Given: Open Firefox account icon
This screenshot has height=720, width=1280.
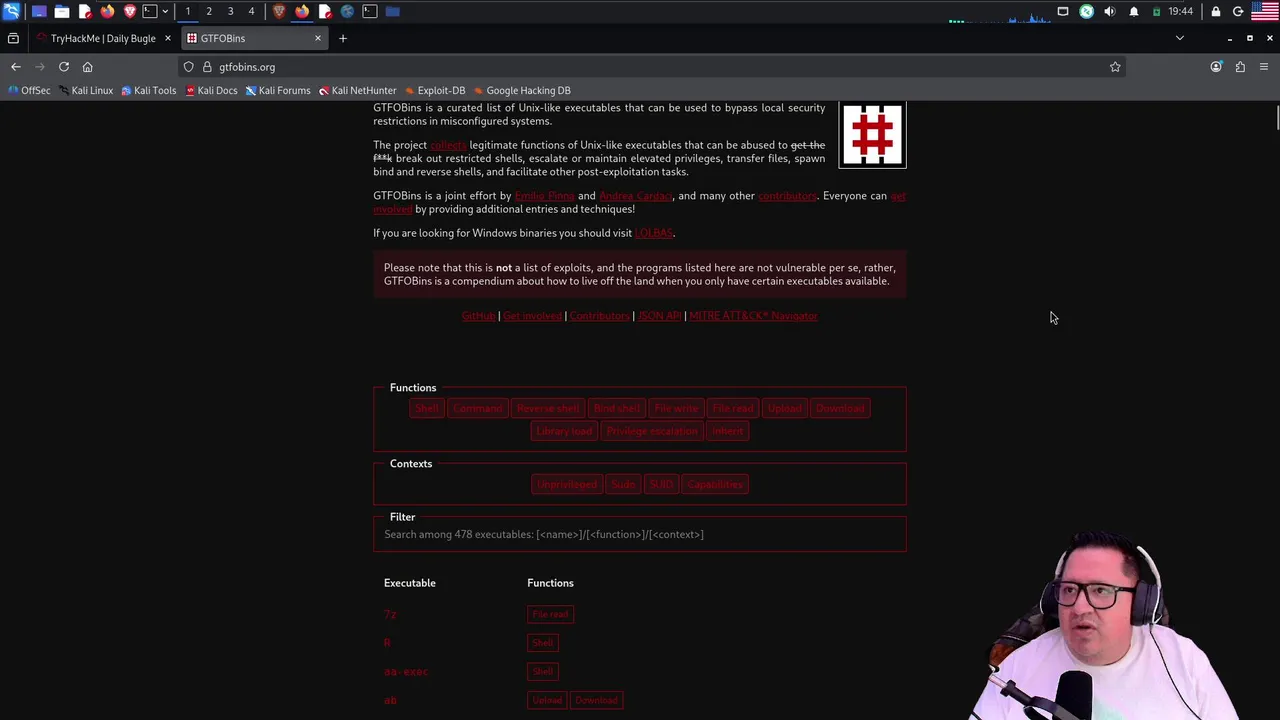Looking at the screenshot, I should [x=1216, y=67].
